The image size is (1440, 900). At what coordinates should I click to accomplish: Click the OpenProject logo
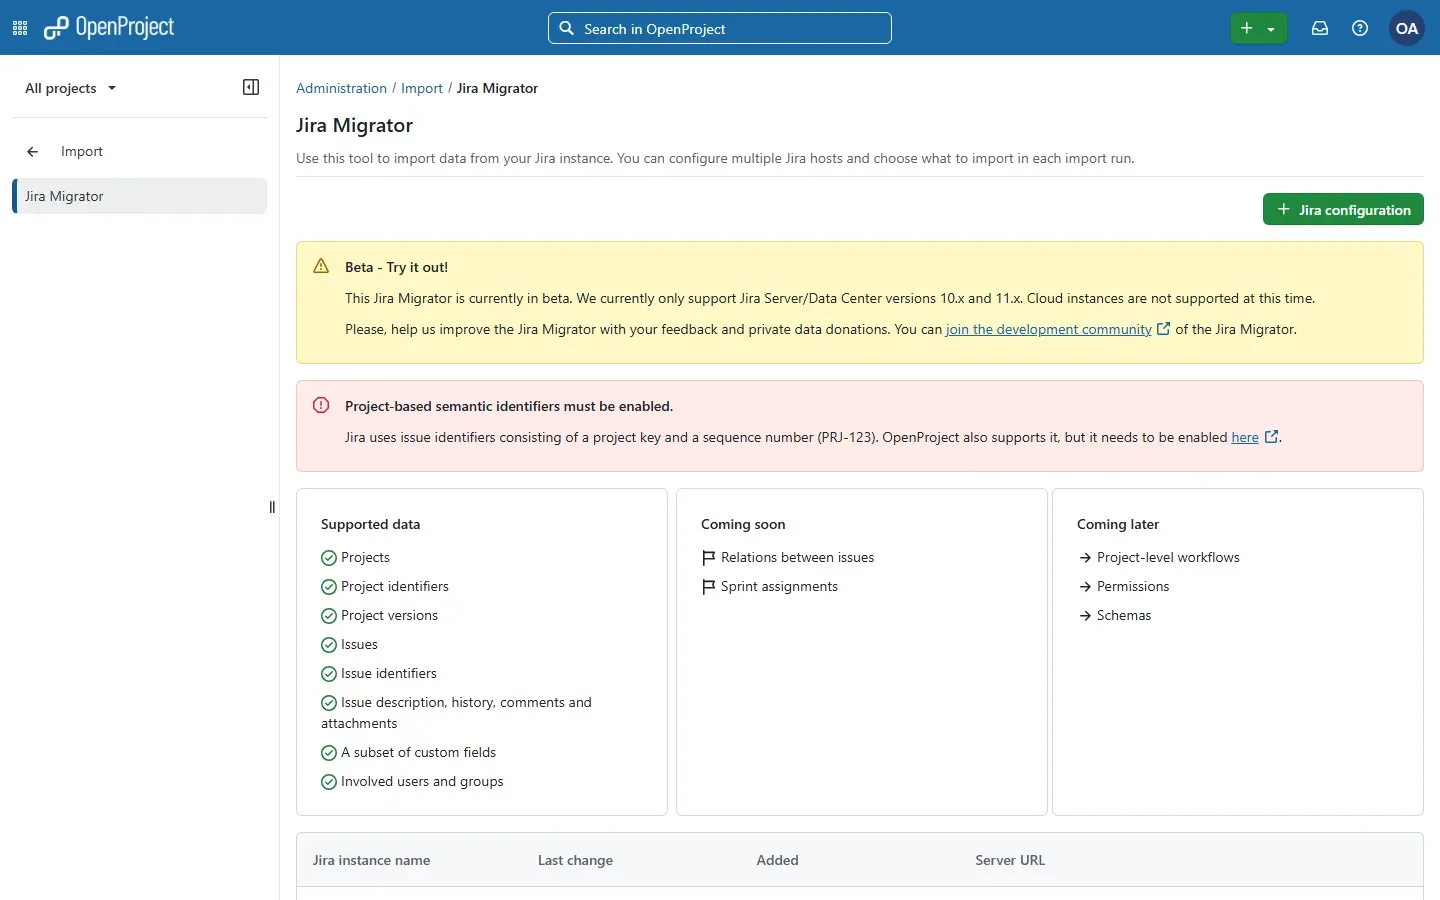point(109,28)
